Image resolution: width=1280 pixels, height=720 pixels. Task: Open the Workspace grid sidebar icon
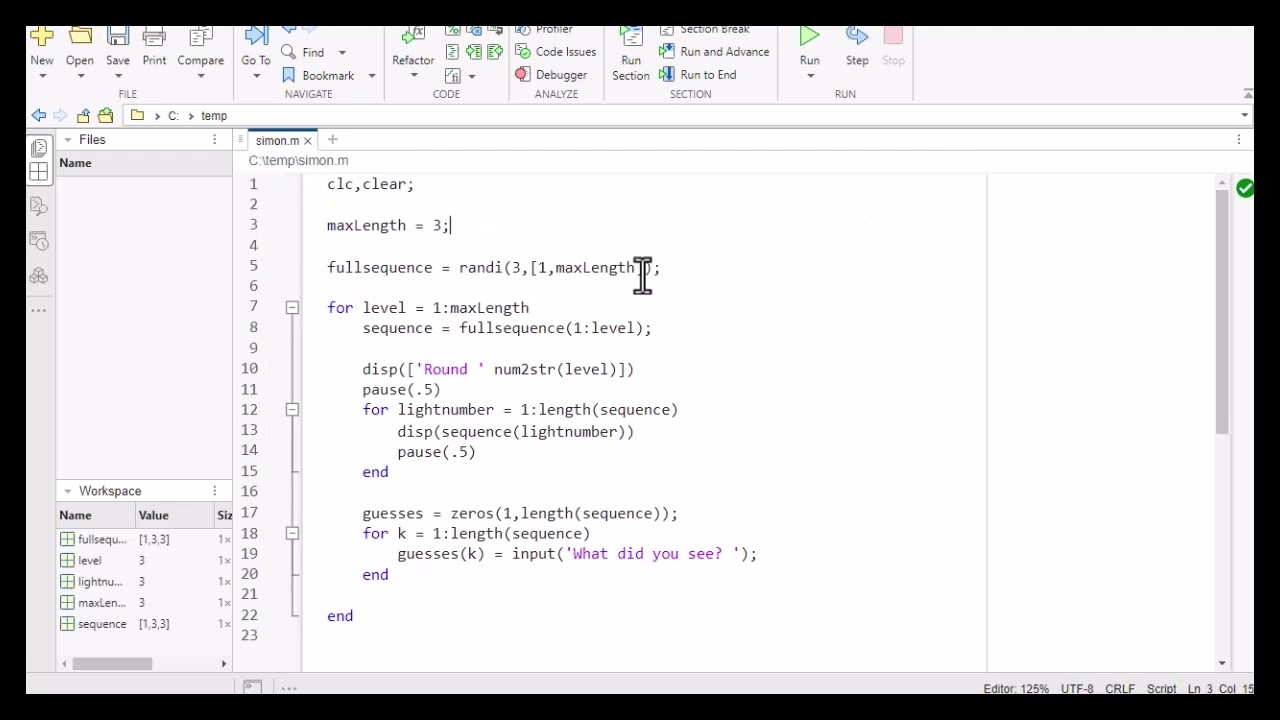pos(39,172)
